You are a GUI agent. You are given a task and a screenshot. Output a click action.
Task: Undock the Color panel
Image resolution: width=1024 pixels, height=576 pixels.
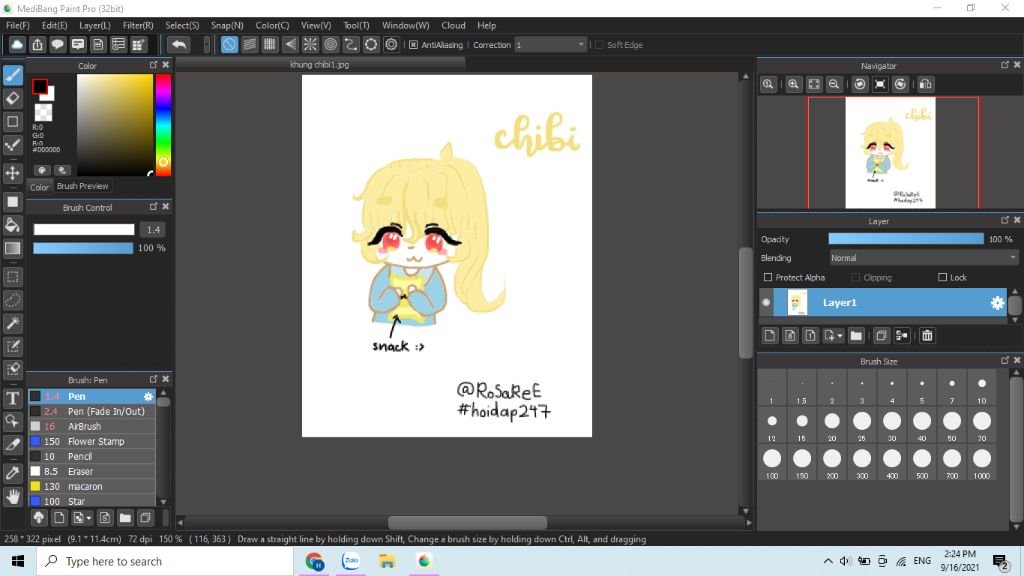pos(153,65)
